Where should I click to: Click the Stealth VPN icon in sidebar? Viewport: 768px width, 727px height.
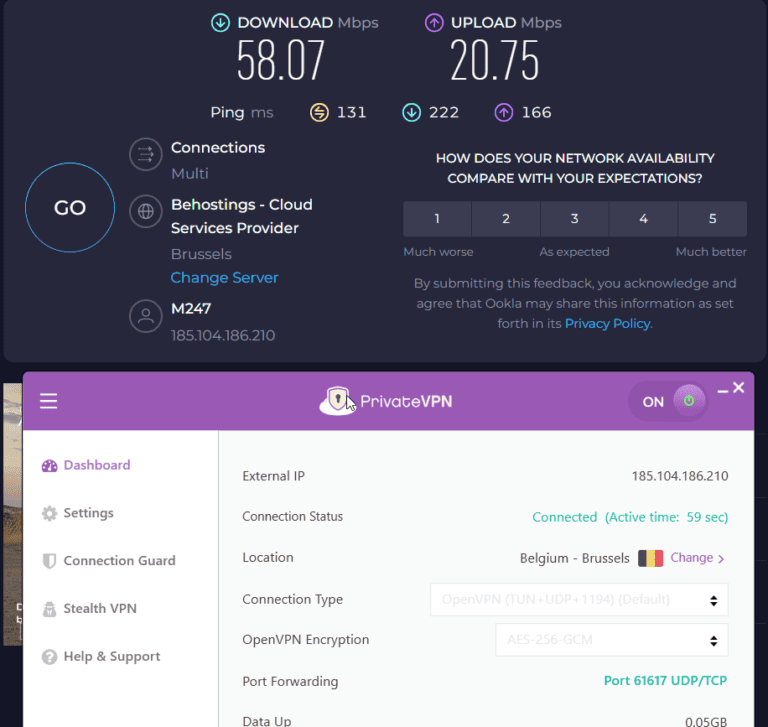[49, 609]
